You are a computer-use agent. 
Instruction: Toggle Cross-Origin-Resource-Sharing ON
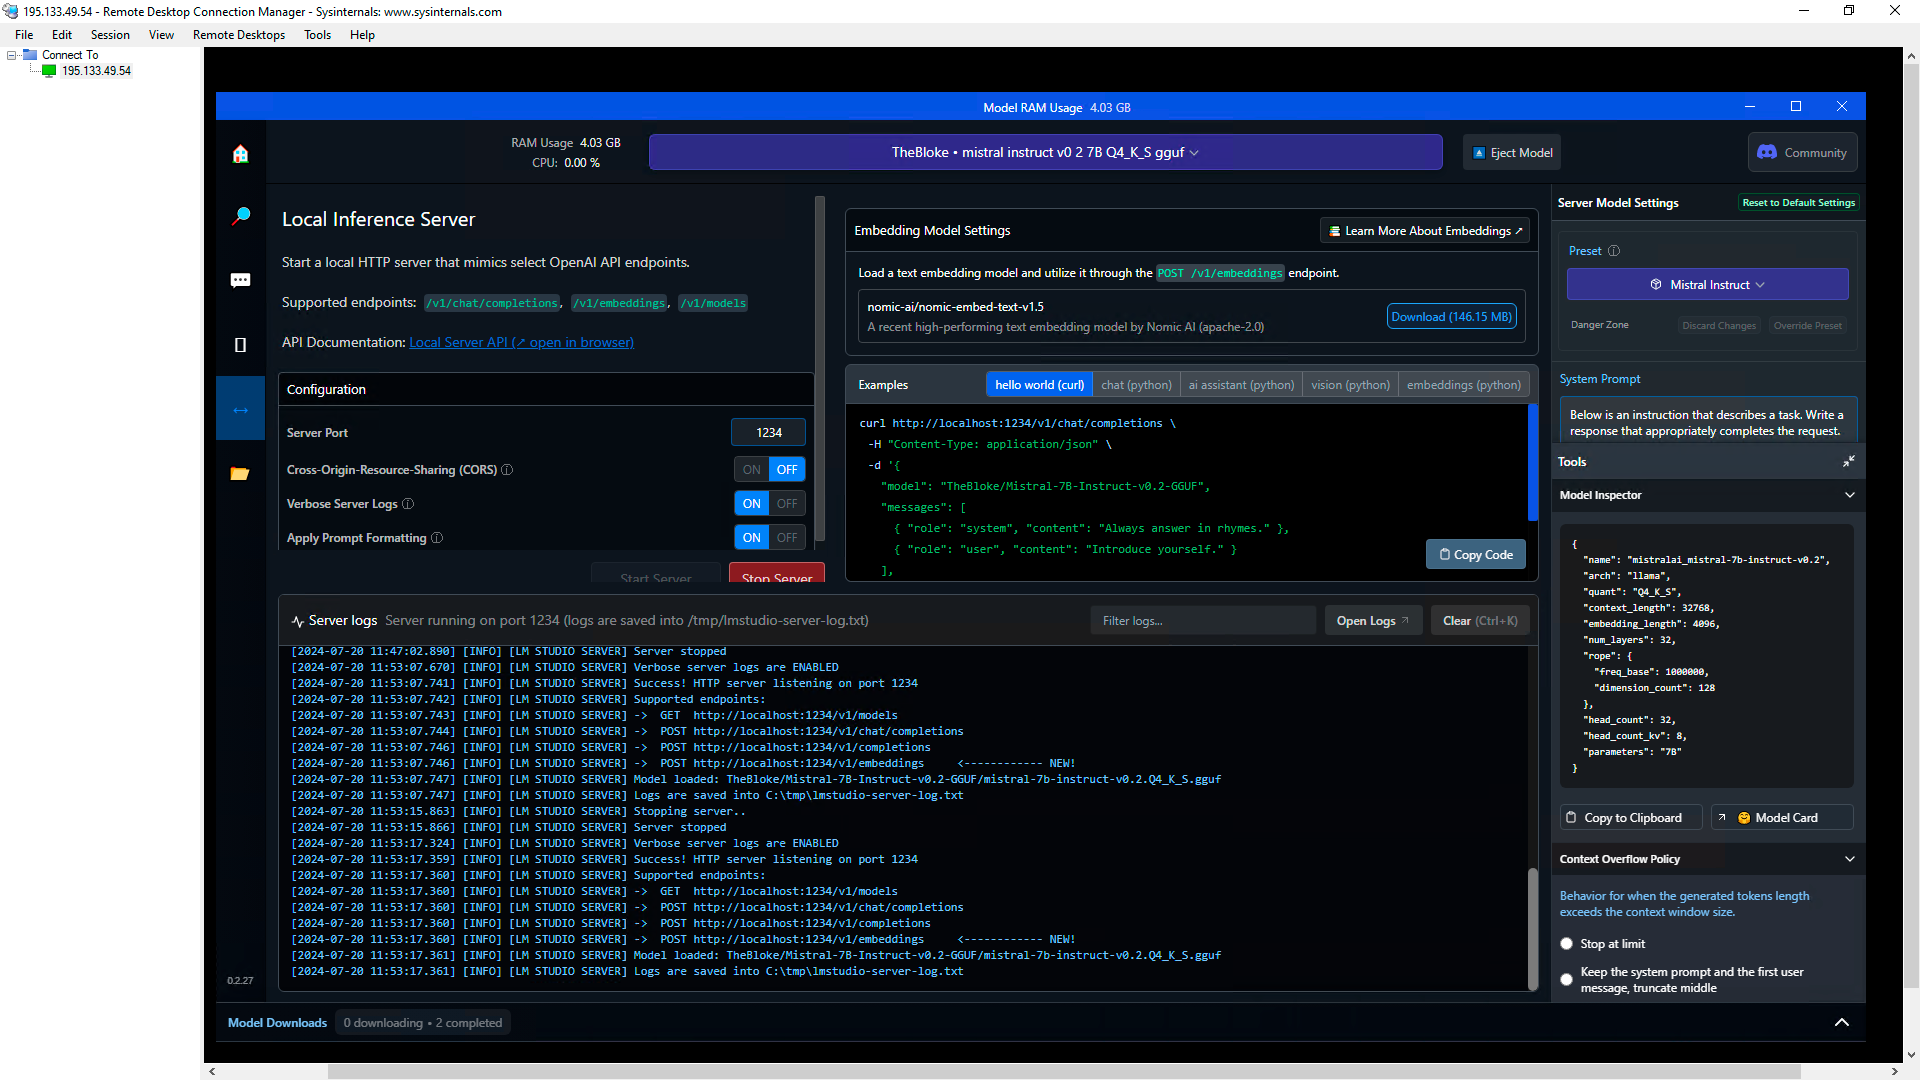click(751, 470)
